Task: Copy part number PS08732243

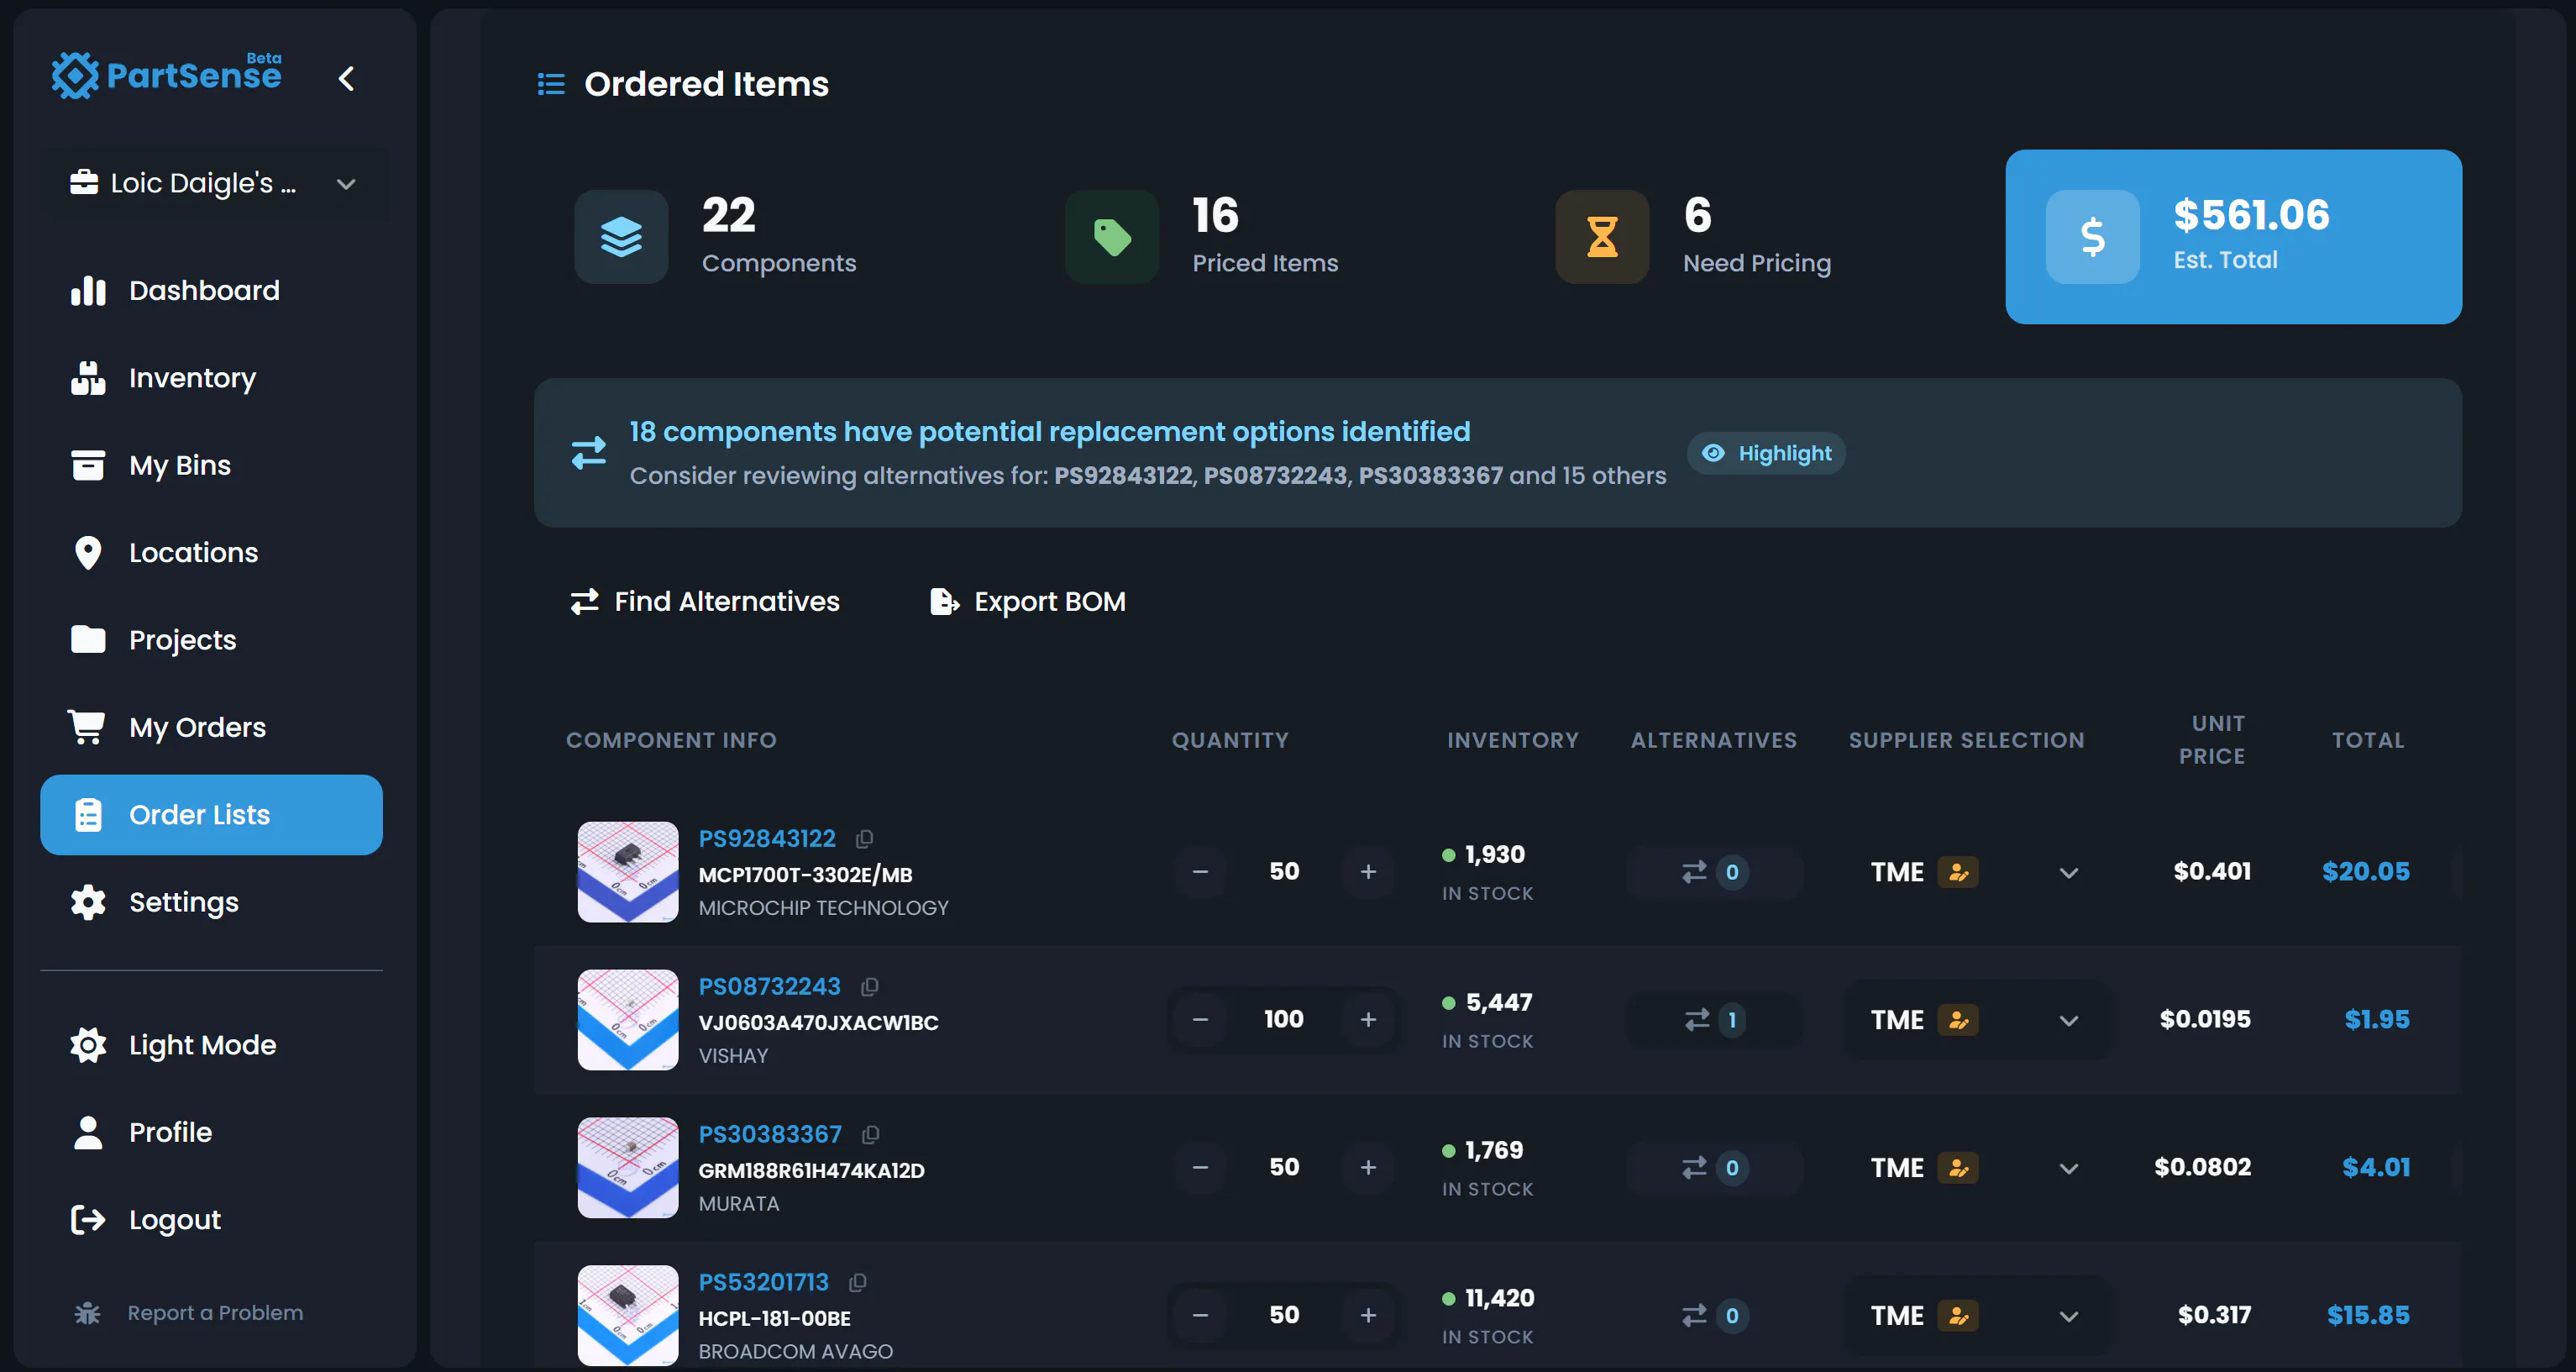Action: point(870,986)
